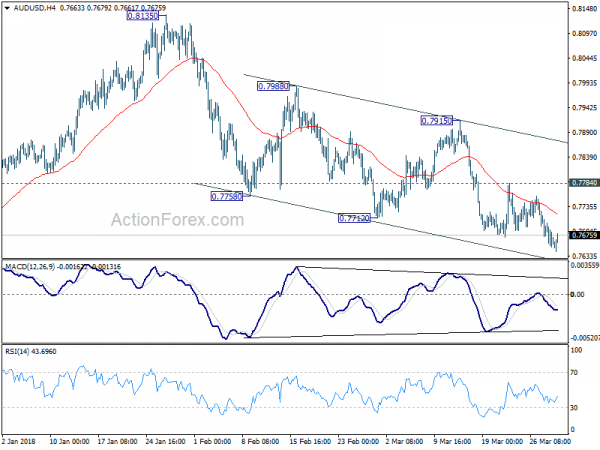This screenshot has width=600, height=450.
Task: Click the RSI(14) 43.6960 indicator label
Action: coord(31,351)
